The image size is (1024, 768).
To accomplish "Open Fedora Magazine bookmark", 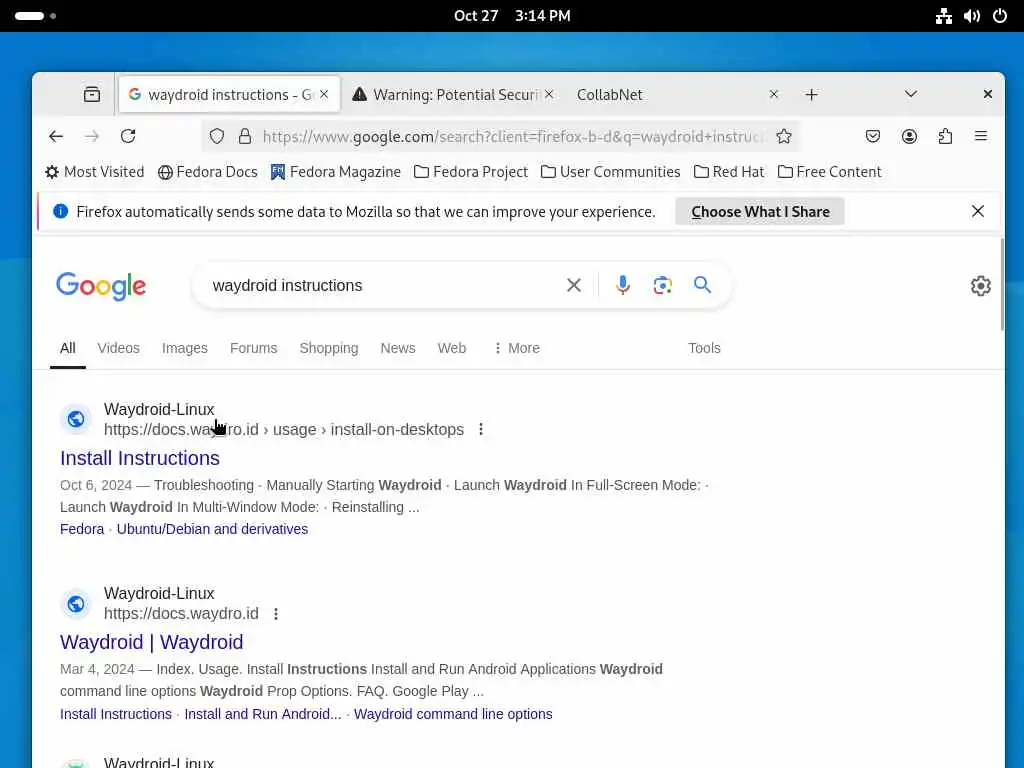I will [336, 172].
